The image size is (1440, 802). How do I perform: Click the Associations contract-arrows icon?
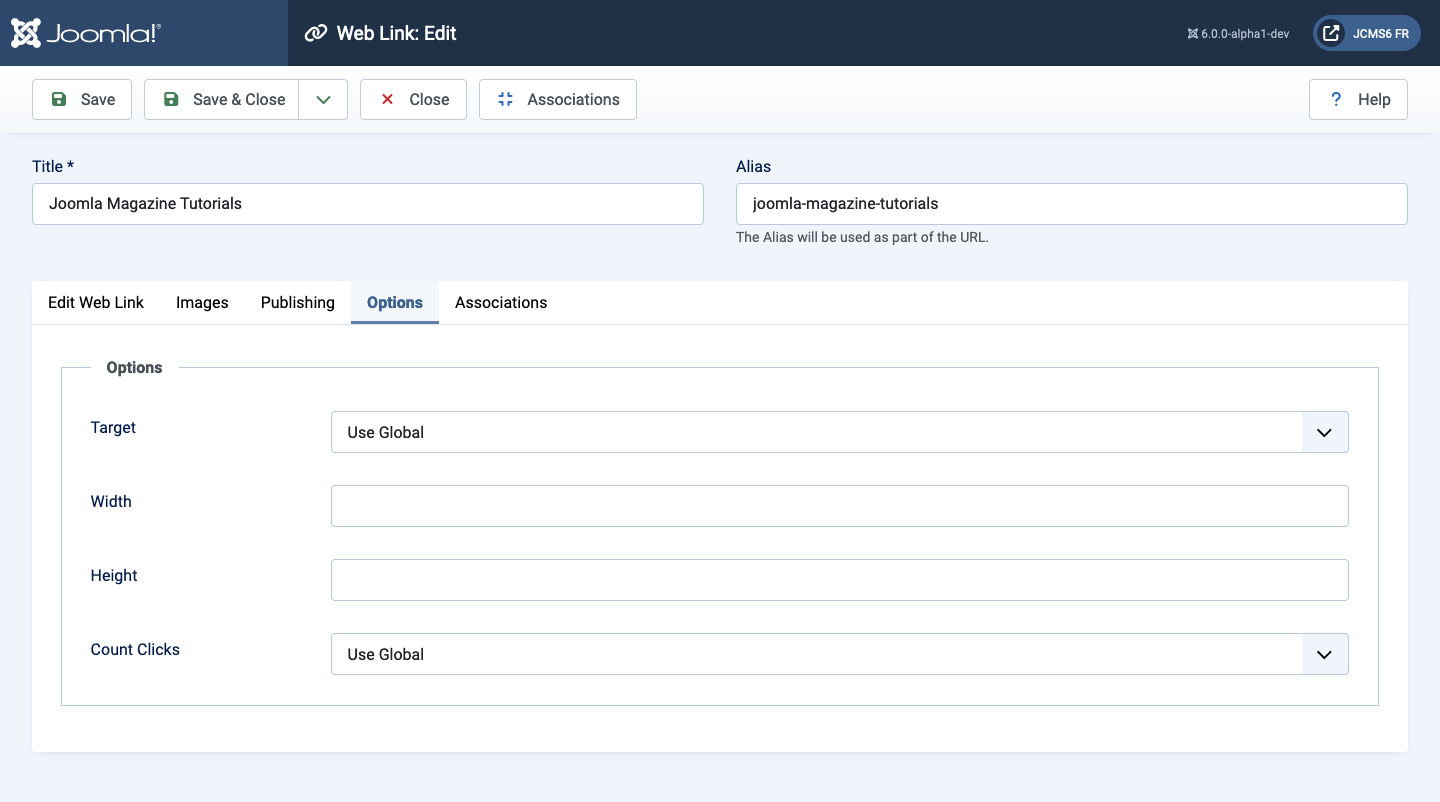505,99
